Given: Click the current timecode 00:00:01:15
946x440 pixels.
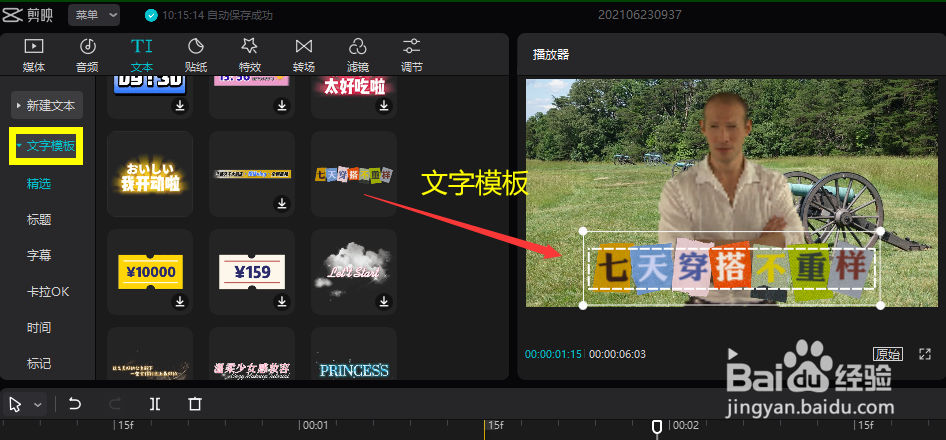Looking at the screenshot, I should [x=553, y=354].
